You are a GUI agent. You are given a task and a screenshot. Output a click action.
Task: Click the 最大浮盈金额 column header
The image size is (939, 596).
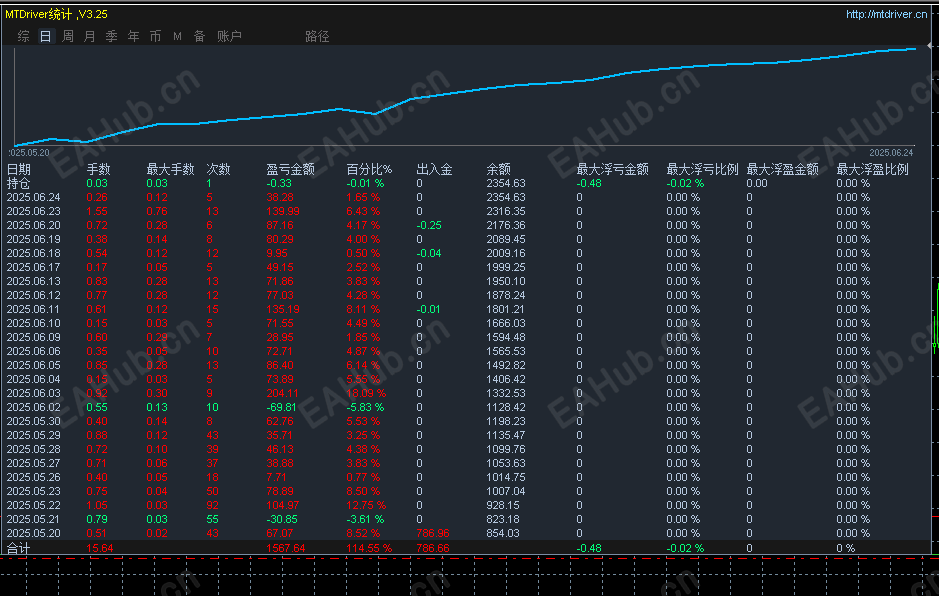[x=783, y=170]
